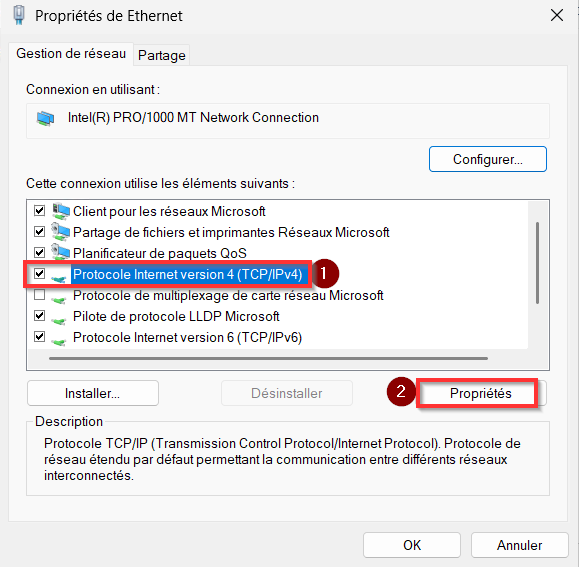Open Propriétés for the selected protocol
This screenshot has height=567, width=579.
[480, 393]
